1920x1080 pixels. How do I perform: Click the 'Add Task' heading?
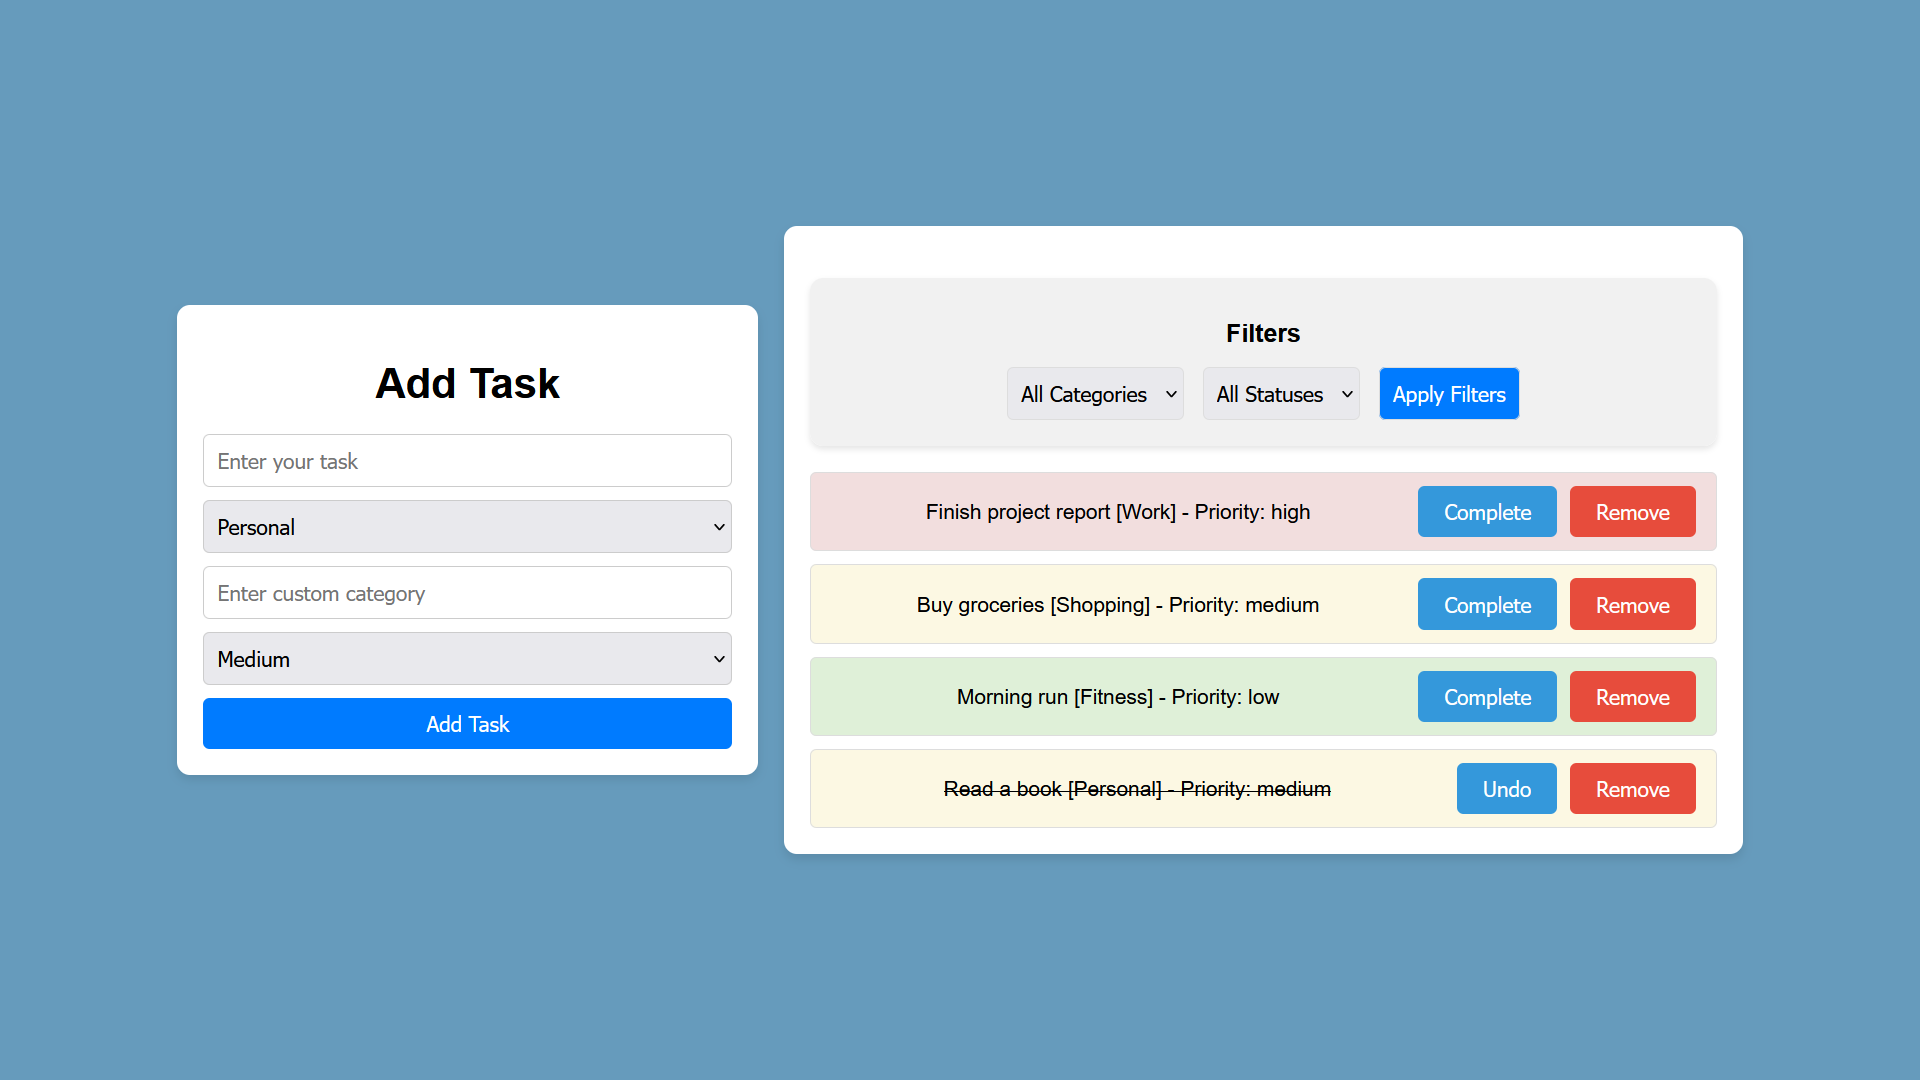point(467,384)
